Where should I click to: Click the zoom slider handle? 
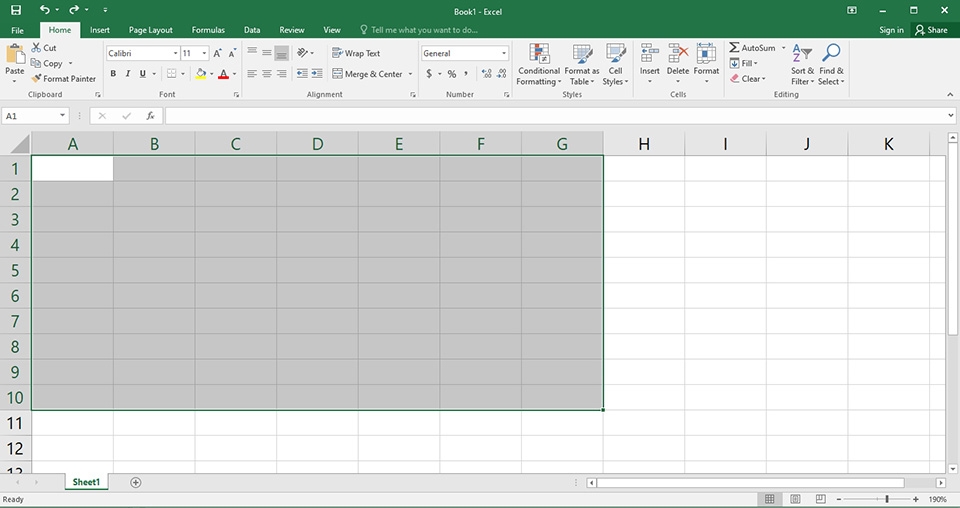887,499
